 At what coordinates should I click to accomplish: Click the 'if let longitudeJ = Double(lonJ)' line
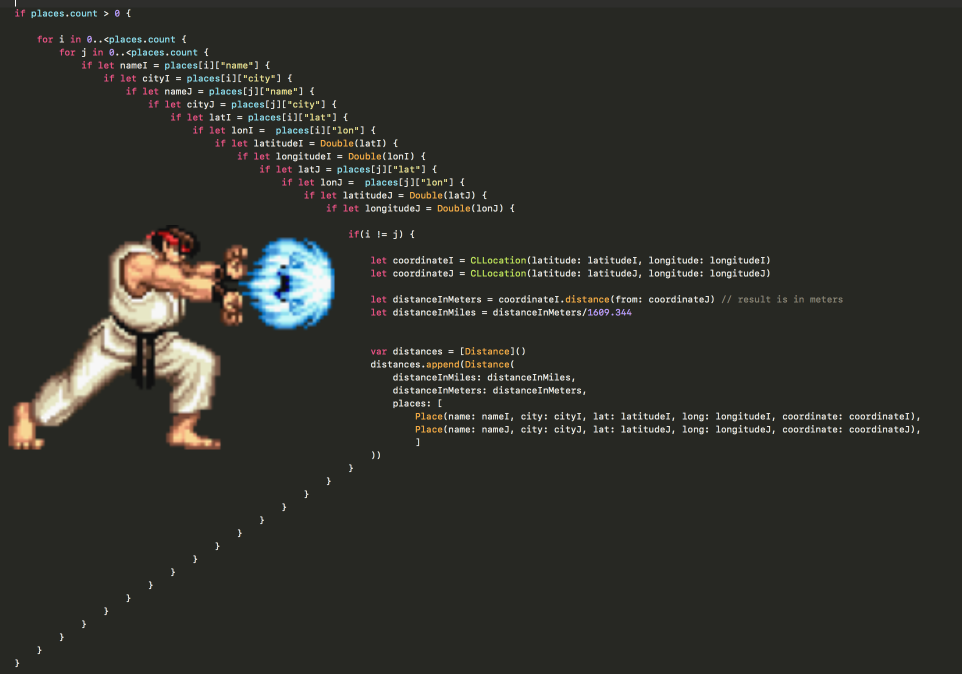tap(420, 209)
